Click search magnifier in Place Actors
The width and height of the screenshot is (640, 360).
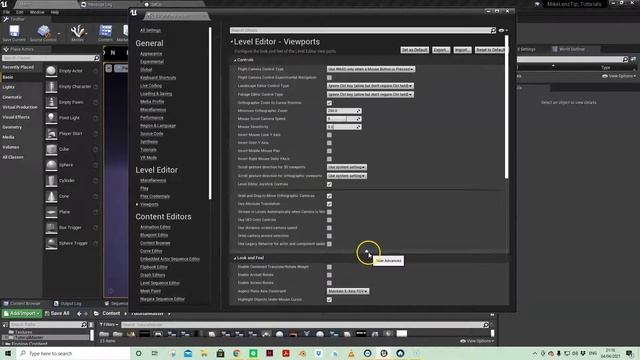pos(96,58)
